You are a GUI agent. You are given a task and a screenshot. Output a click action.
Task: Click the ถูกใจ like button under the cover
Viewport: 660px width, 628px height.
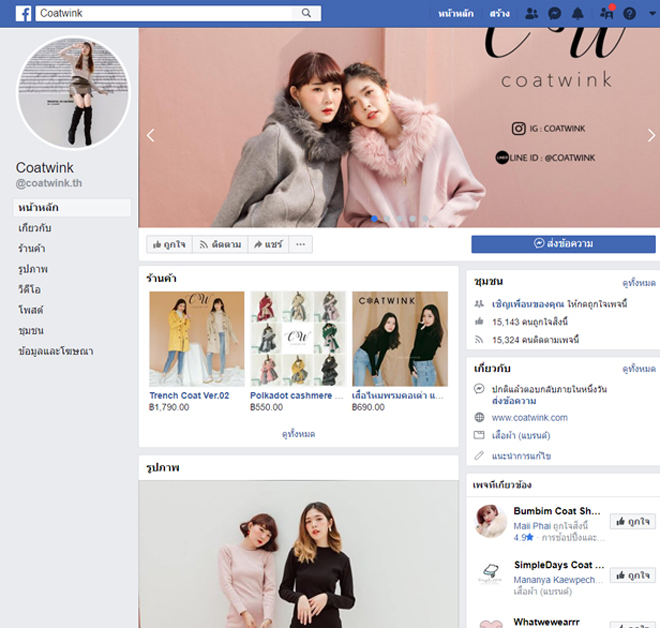click(x=169, y=244)
